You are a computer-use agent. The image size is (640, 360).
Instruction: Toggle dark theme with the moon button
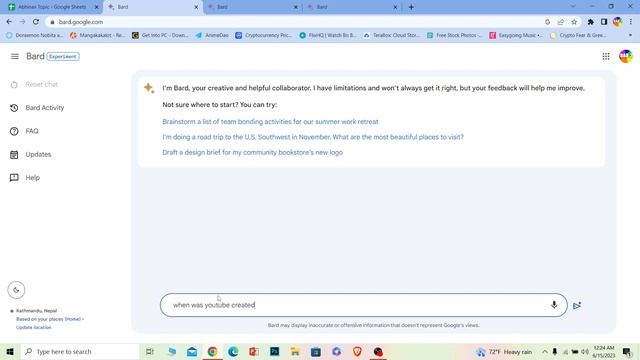[16, 290]
